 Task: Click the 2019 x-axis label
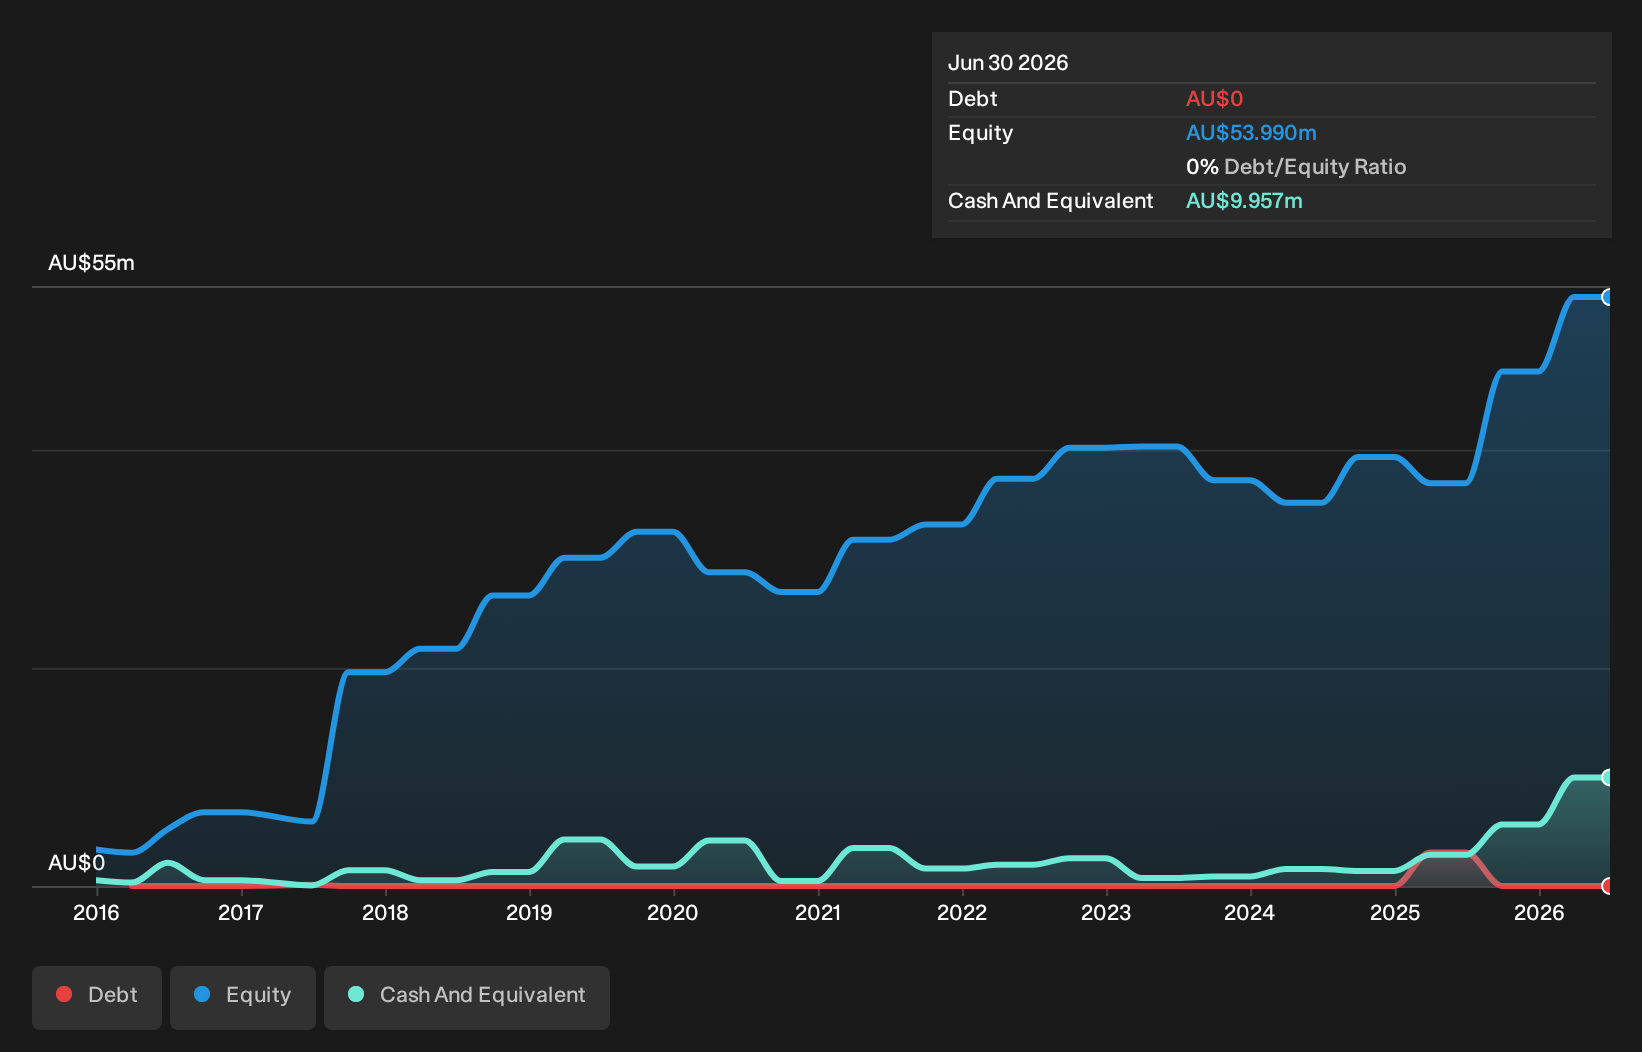click(x=529, y=912)
